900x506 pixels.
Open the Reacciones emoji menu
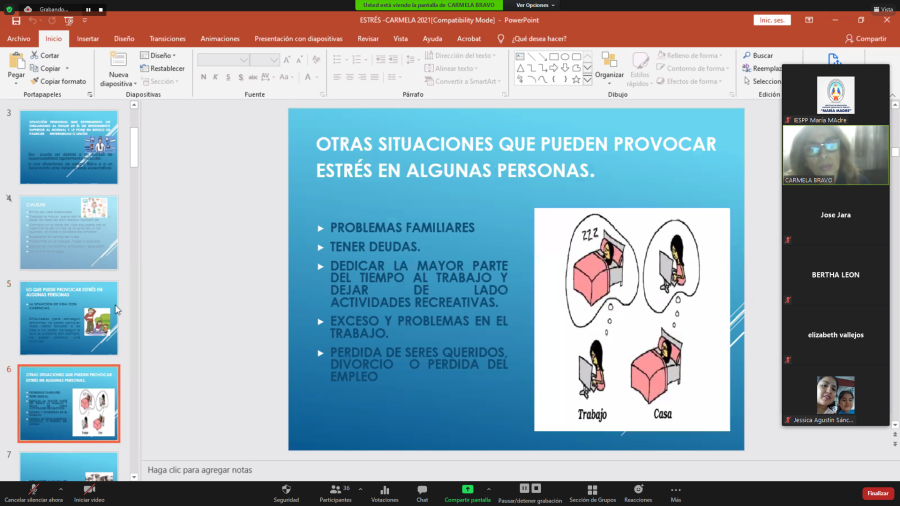point(638,489)
